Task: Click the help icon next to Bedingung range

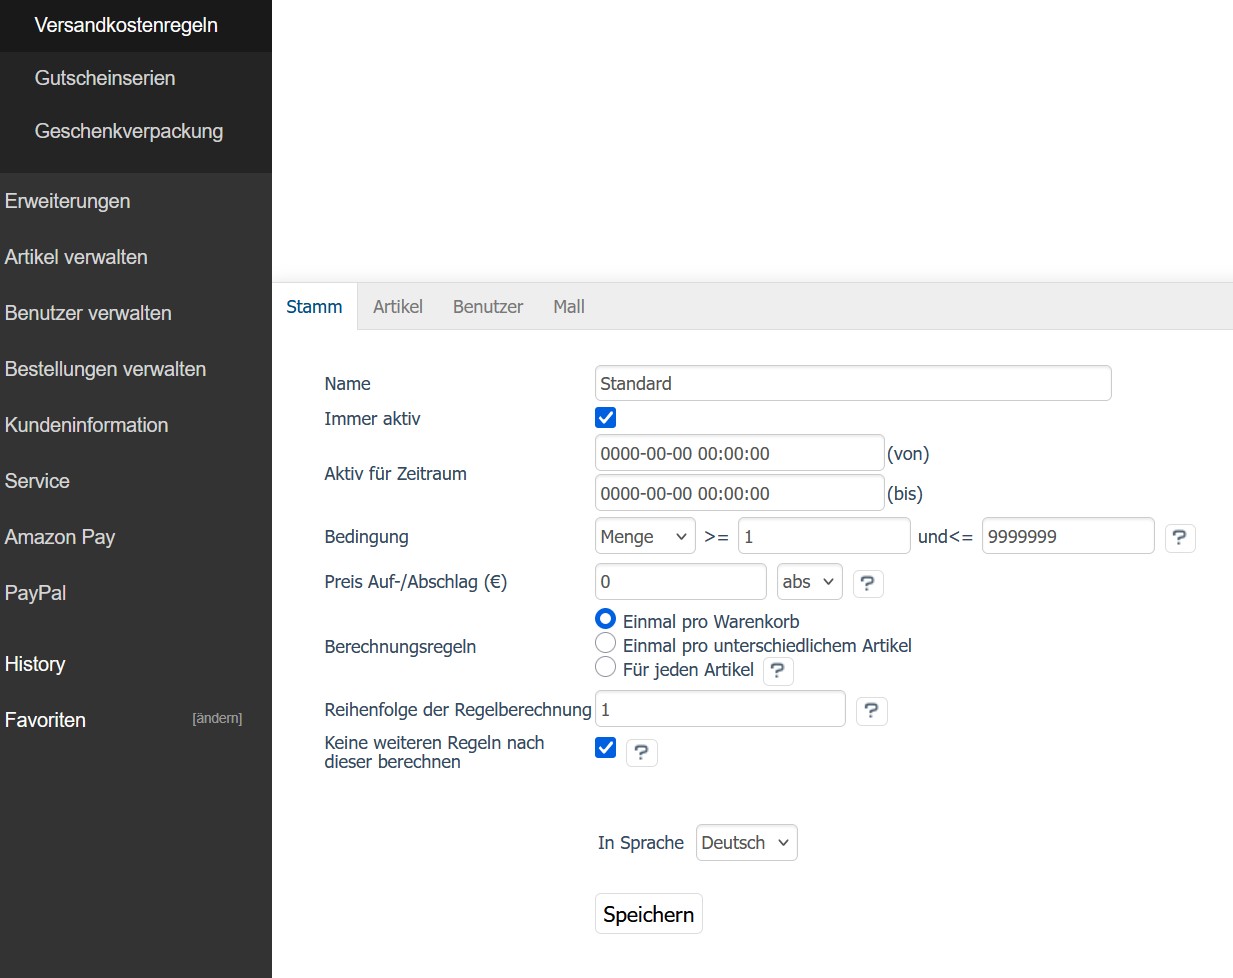Action: (1179, 538)
